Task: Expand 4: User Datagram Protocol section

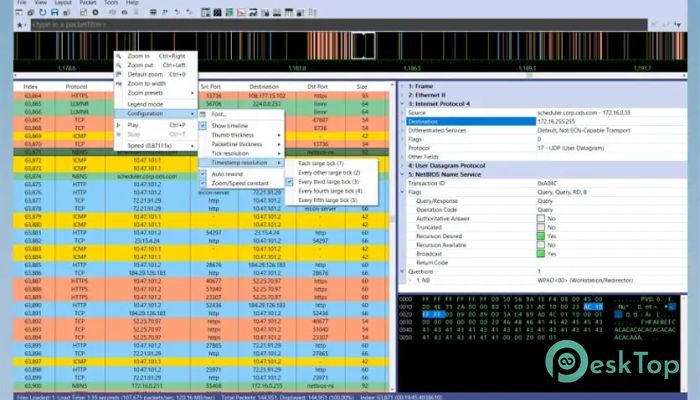Action: [x=402, y=166]
